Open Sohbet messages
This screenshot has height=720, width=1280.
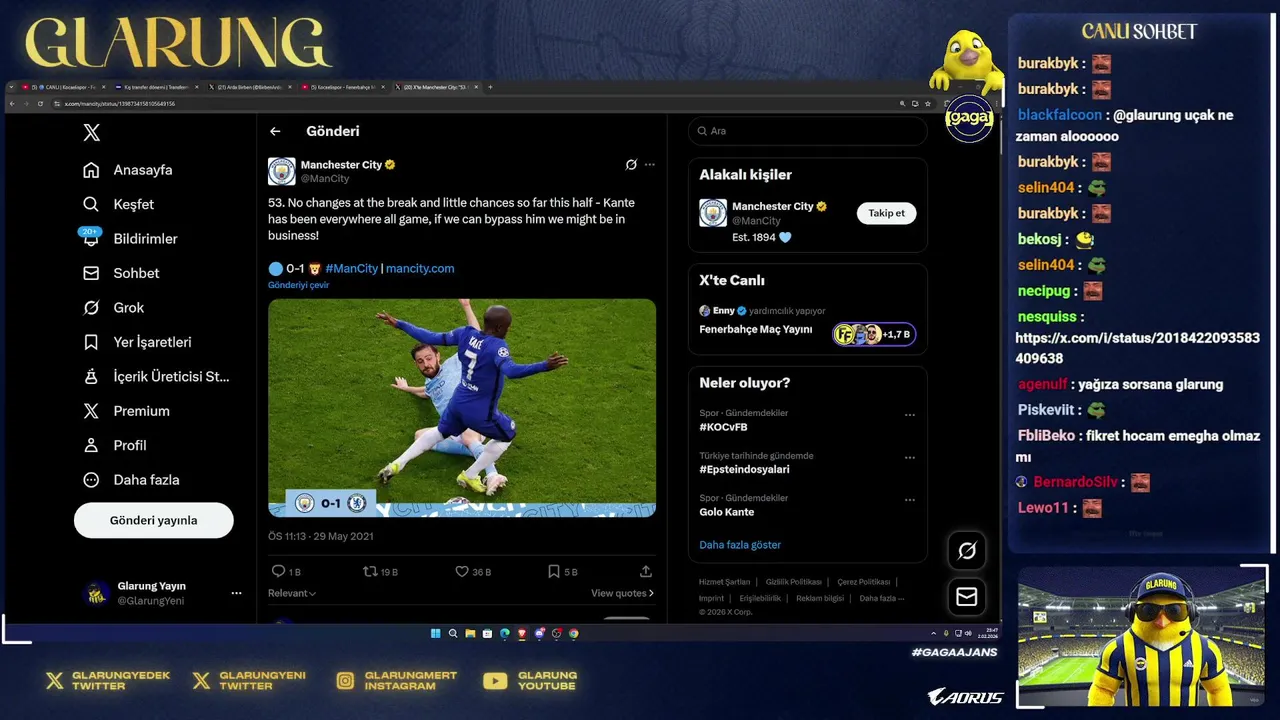pyautogui.click(x=121, y=273)
